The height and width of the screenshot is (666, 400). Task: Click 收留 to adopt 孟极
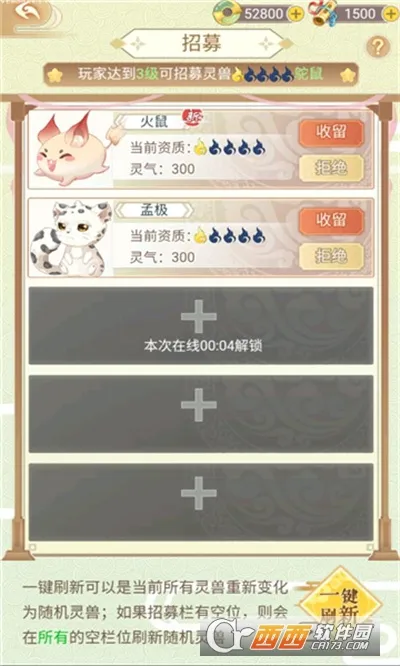[x=331, y=221]
